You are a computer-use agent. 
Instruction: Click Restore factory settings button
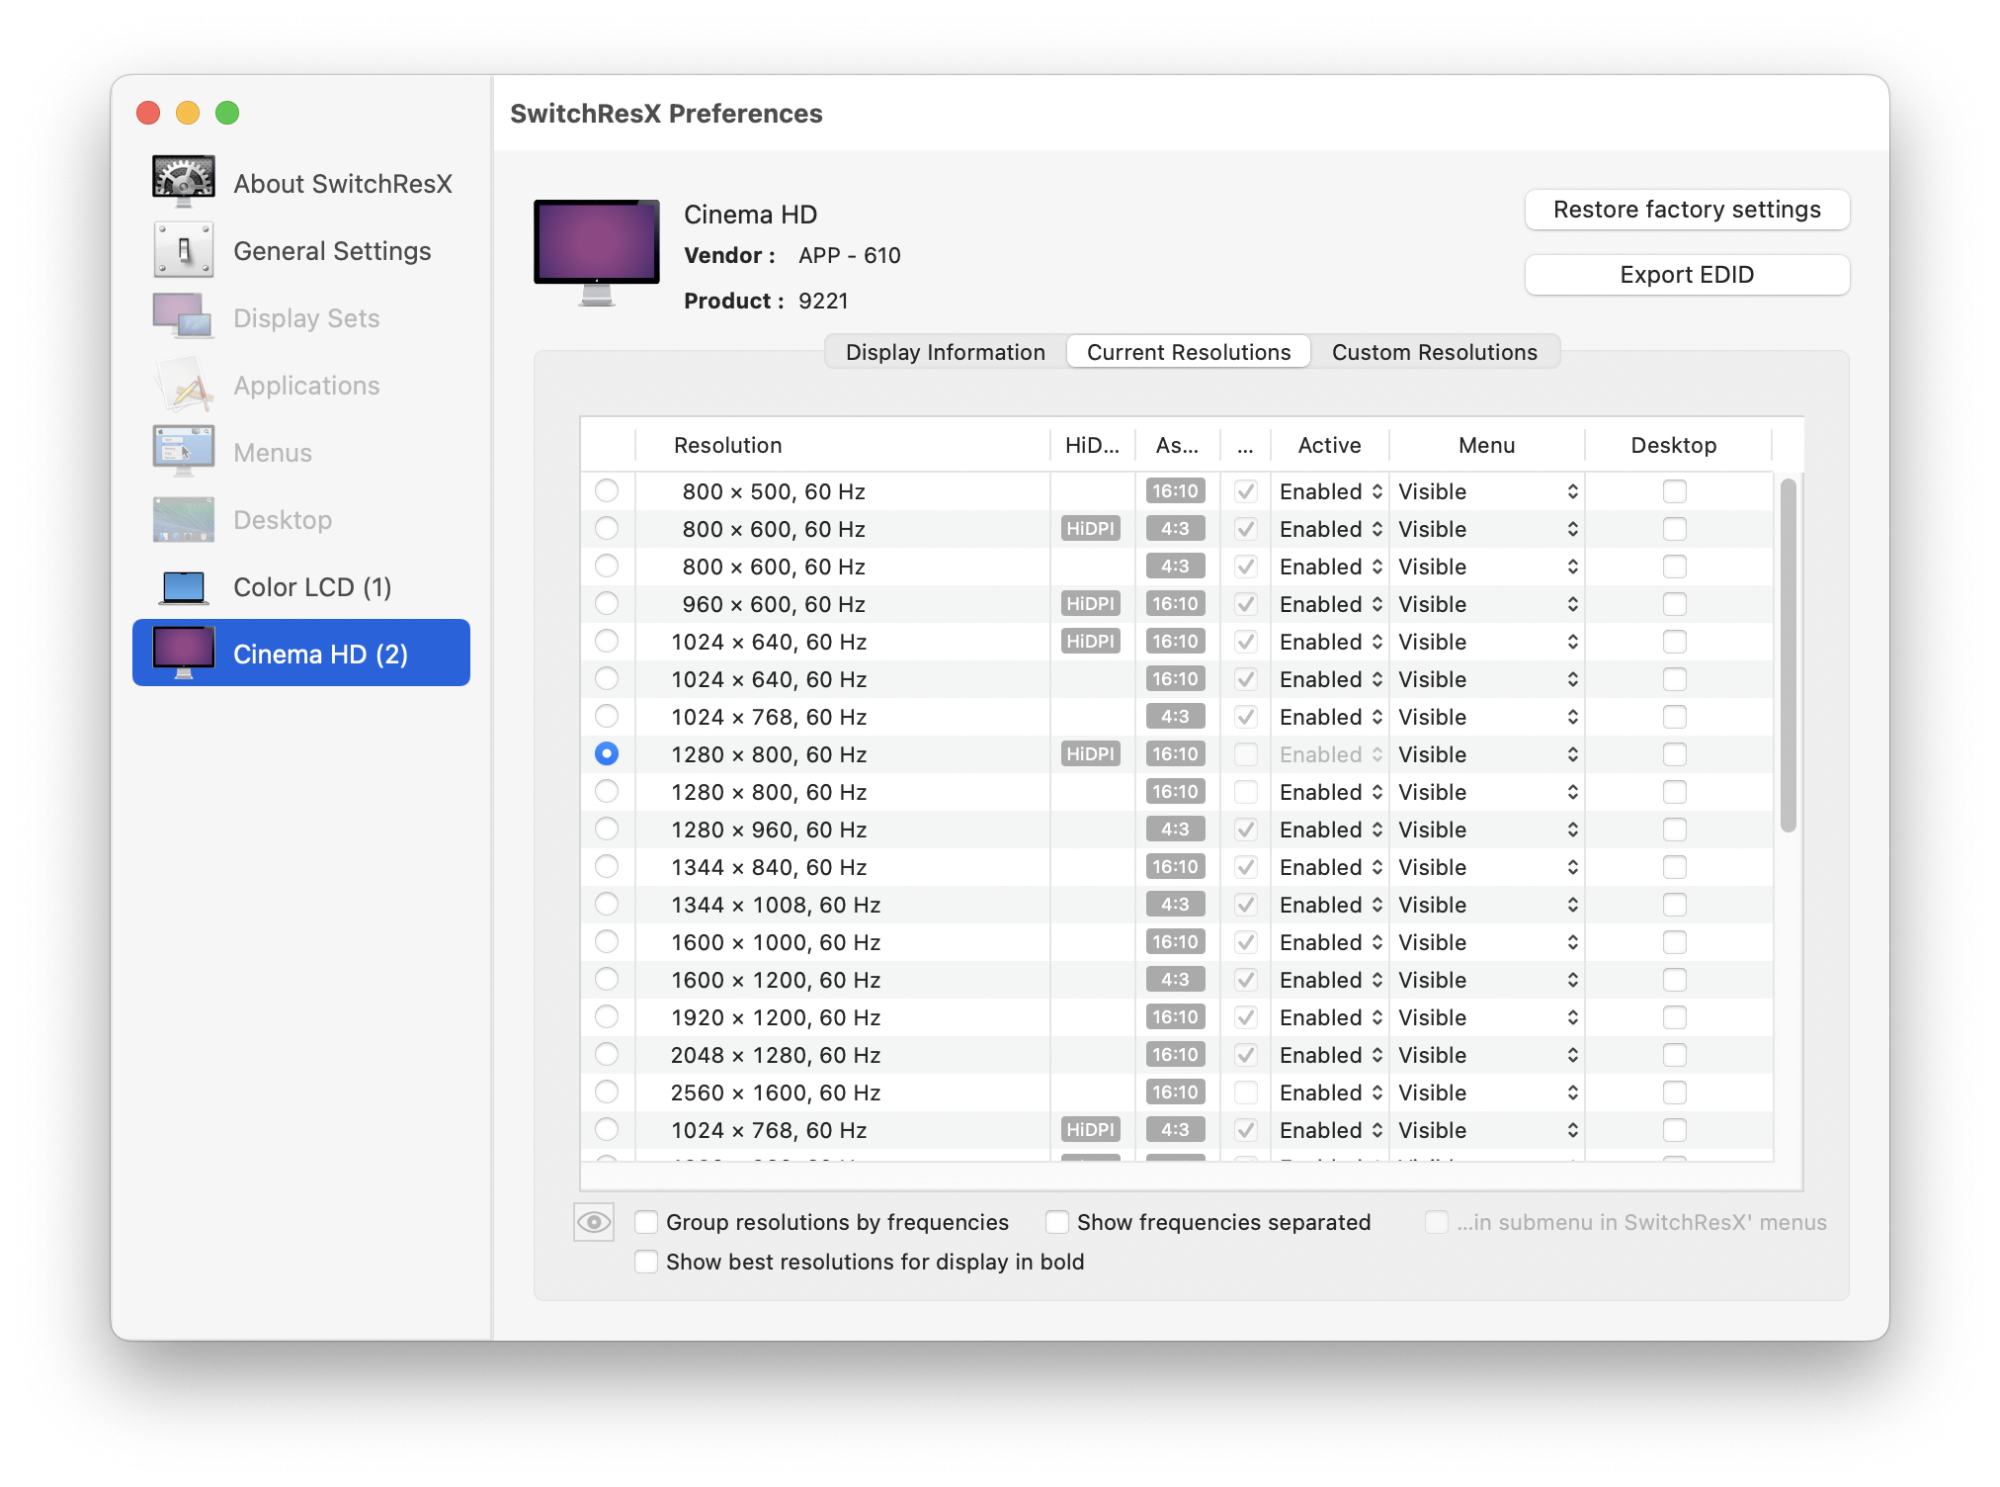coord(1686,210)
